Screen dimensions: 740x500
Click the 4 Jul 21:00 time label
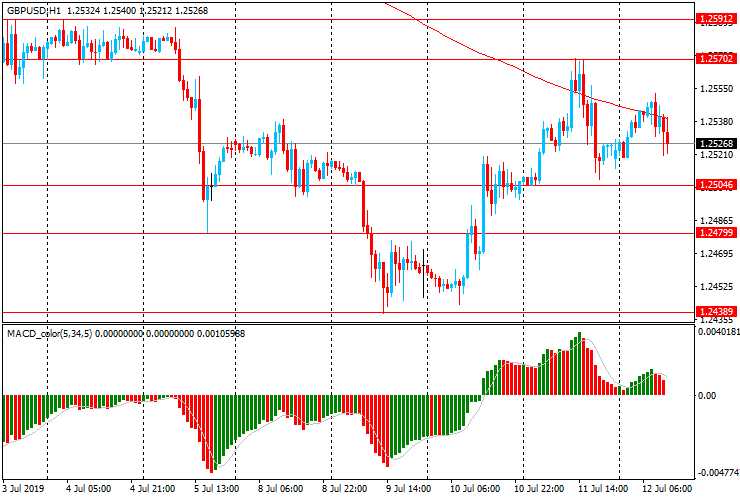tap(152, 488)
